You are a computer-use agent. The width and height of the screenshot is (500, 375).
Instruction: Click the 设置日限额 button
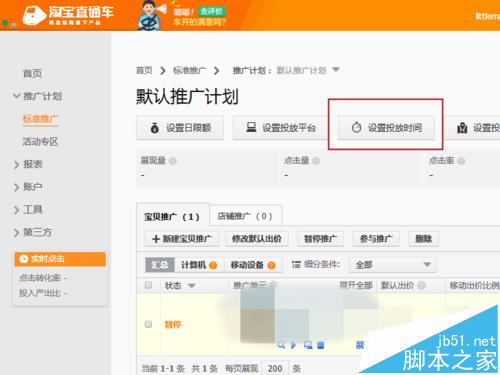(180, 128)
